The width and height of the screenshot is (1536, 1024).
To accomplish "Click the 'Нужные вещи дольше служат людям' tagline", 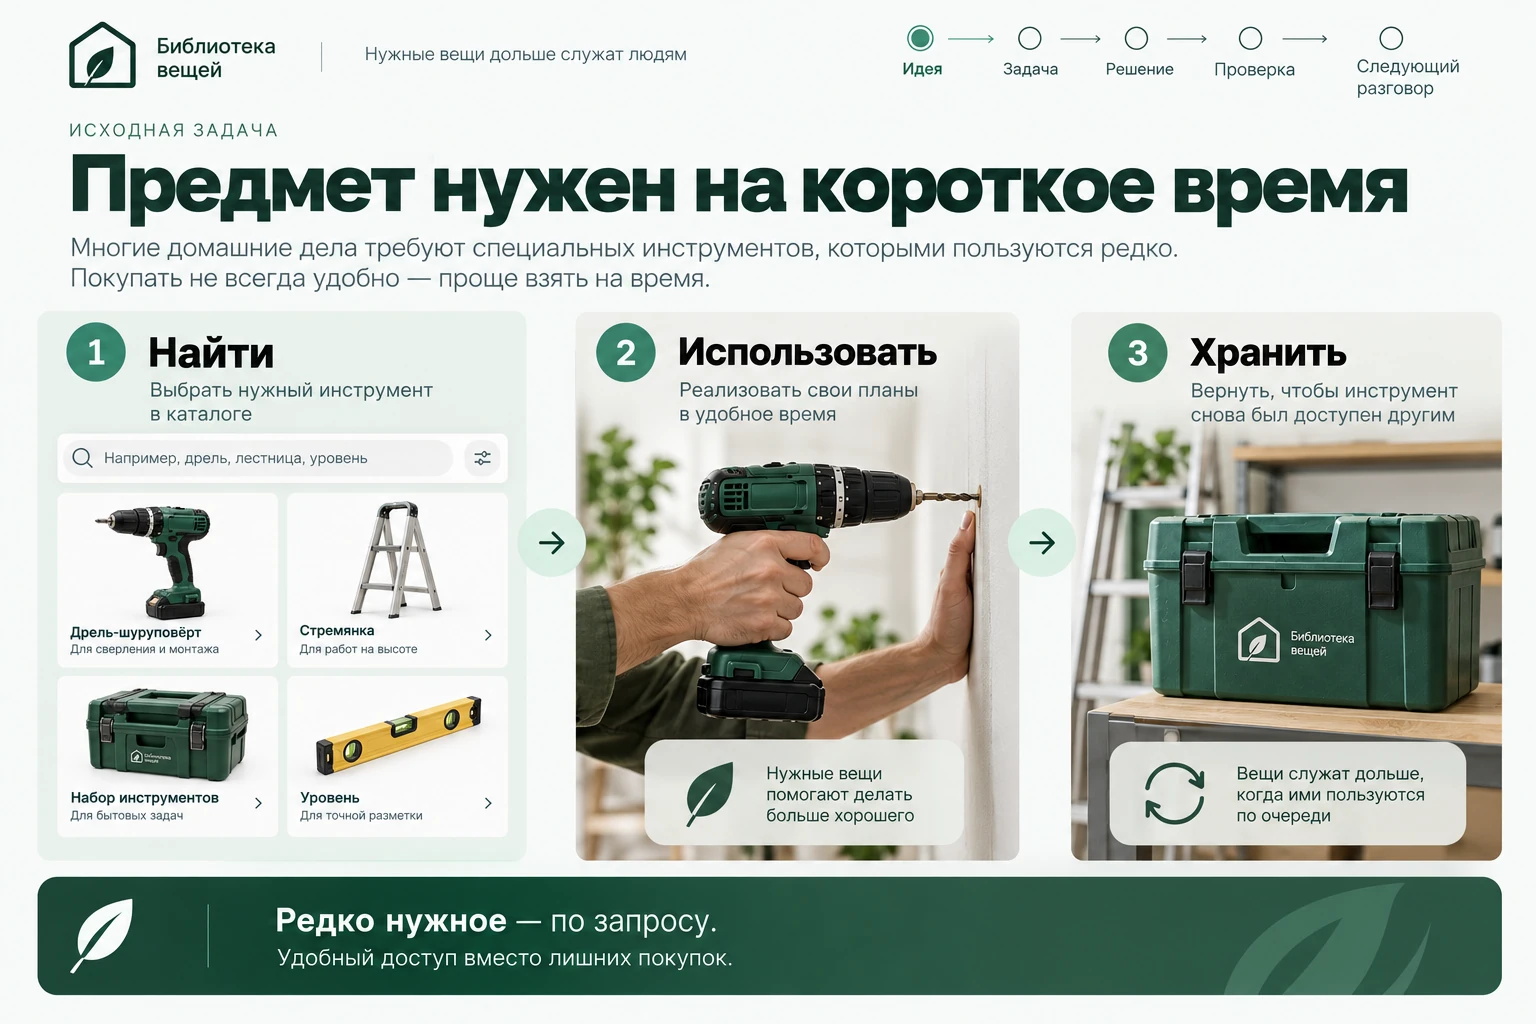I will pos(526,54).
